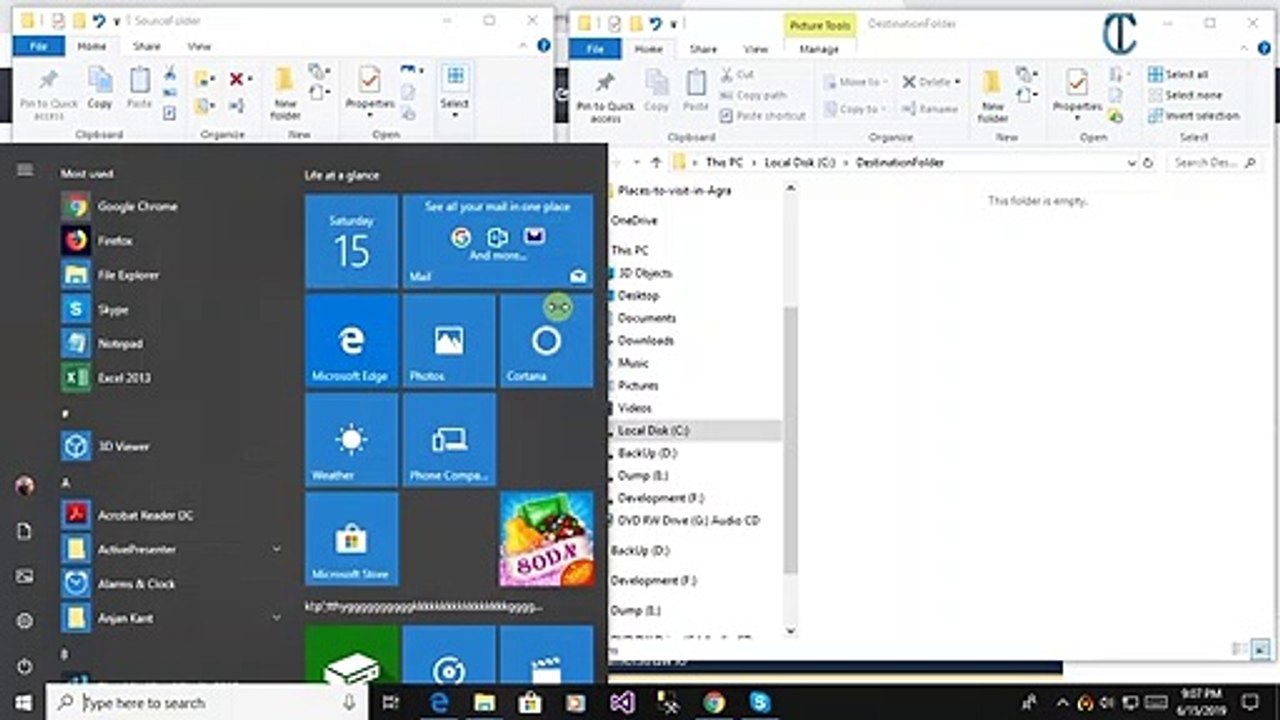Open the Mail tile in Start menu
1280x720 pixels.
pyautogui.click(x=497, y=242)
